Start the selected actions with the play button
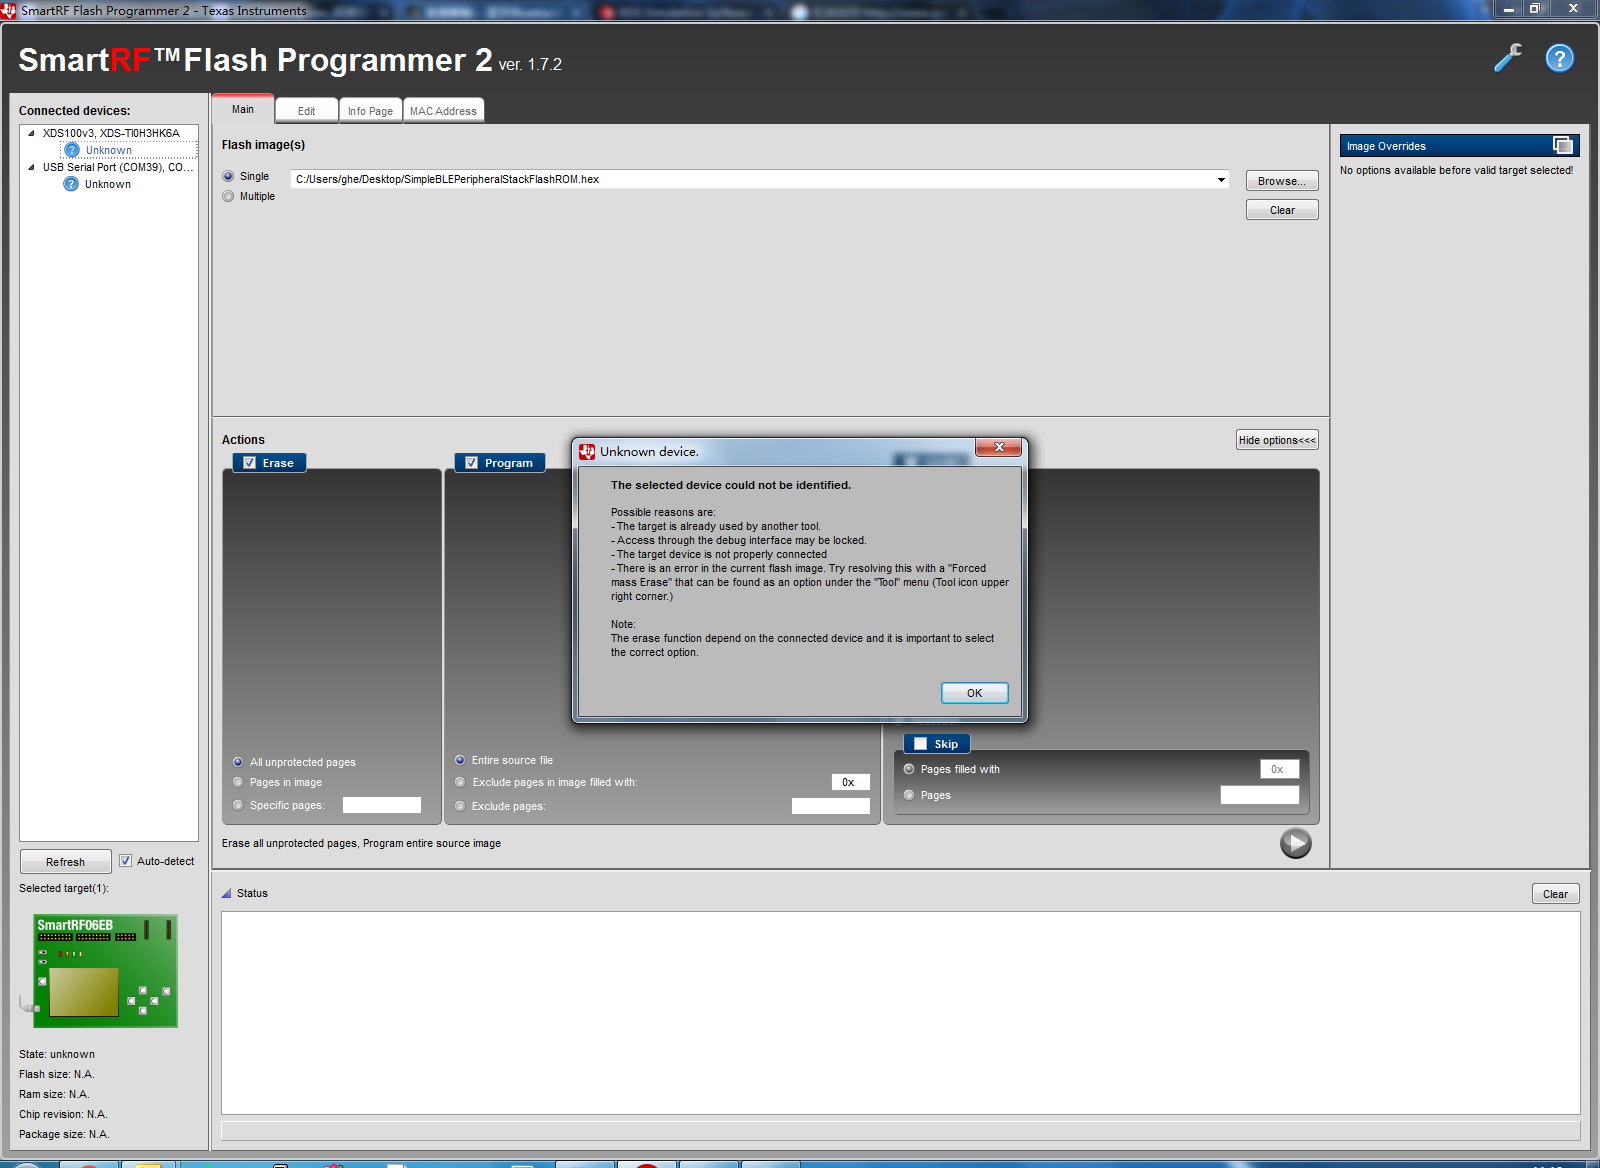The height and width of the screenshot is (1168, 1600). pyautogui.click(x=1295, y=843)
